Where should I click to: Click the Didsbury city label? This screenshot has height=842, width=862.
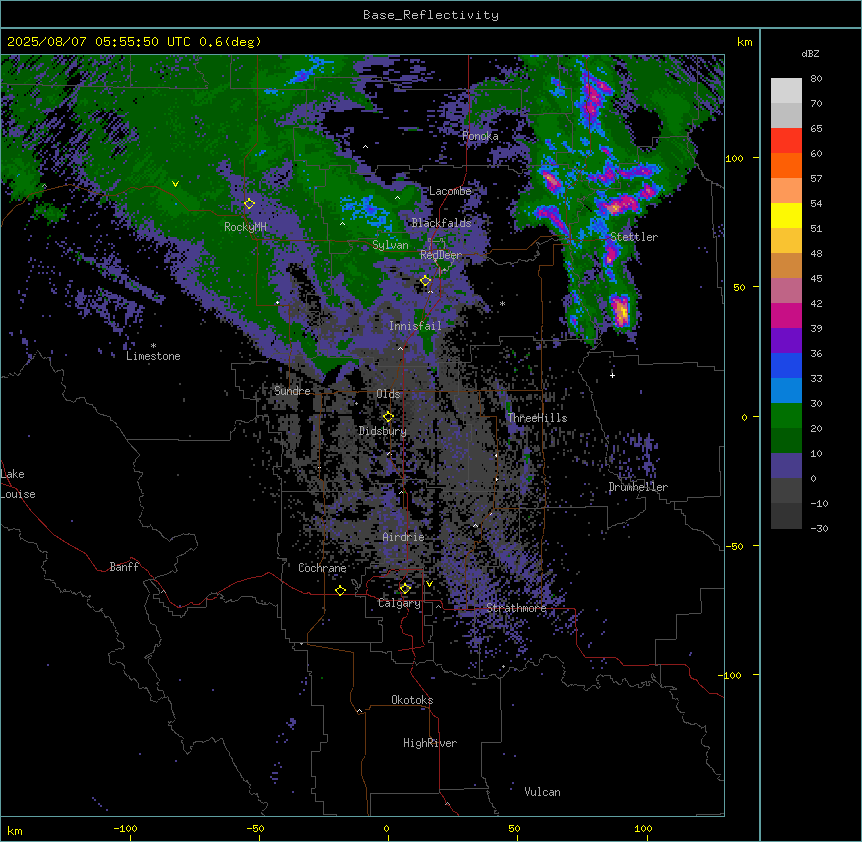pos(383,431)
